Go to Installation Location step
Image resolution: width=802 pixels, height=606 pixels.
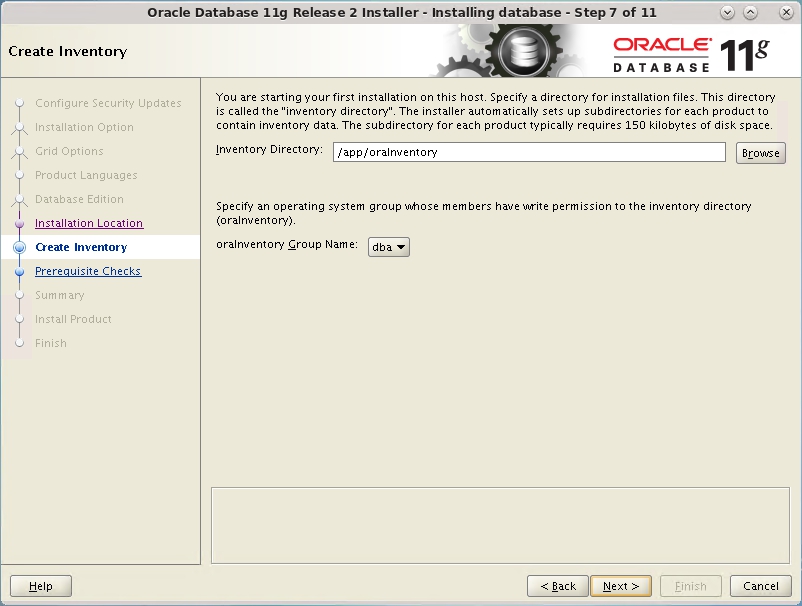tap(89, 223)
